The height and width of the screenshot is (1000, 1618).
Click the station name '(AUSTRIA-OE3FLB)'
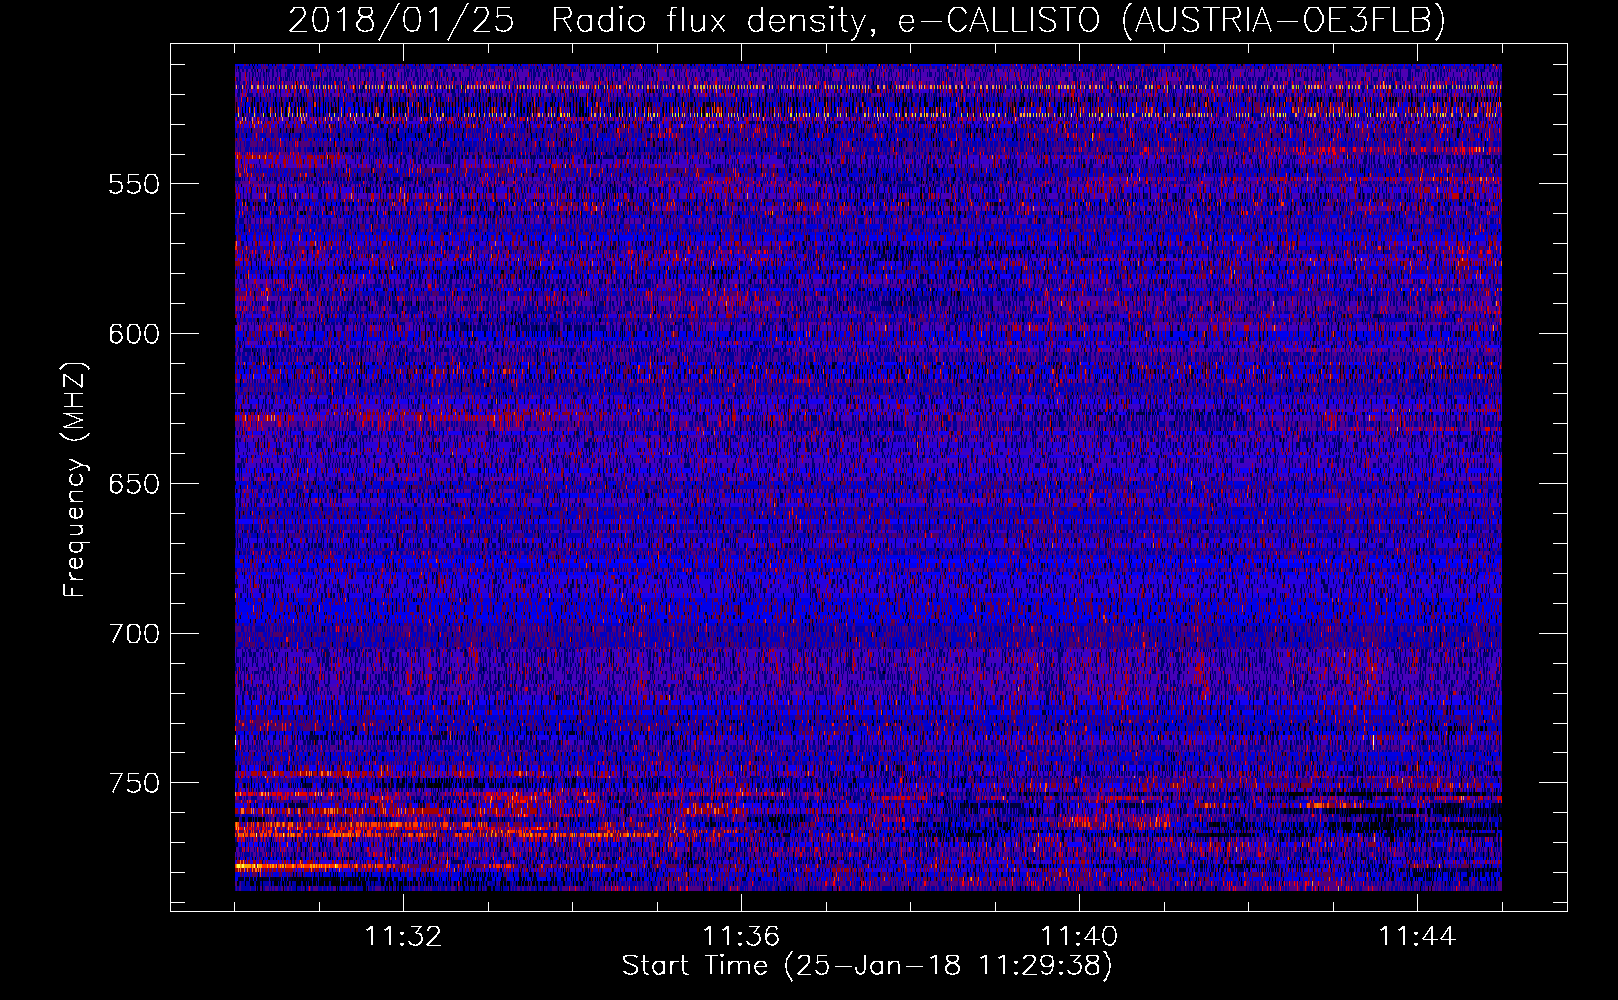(1284, 21)
